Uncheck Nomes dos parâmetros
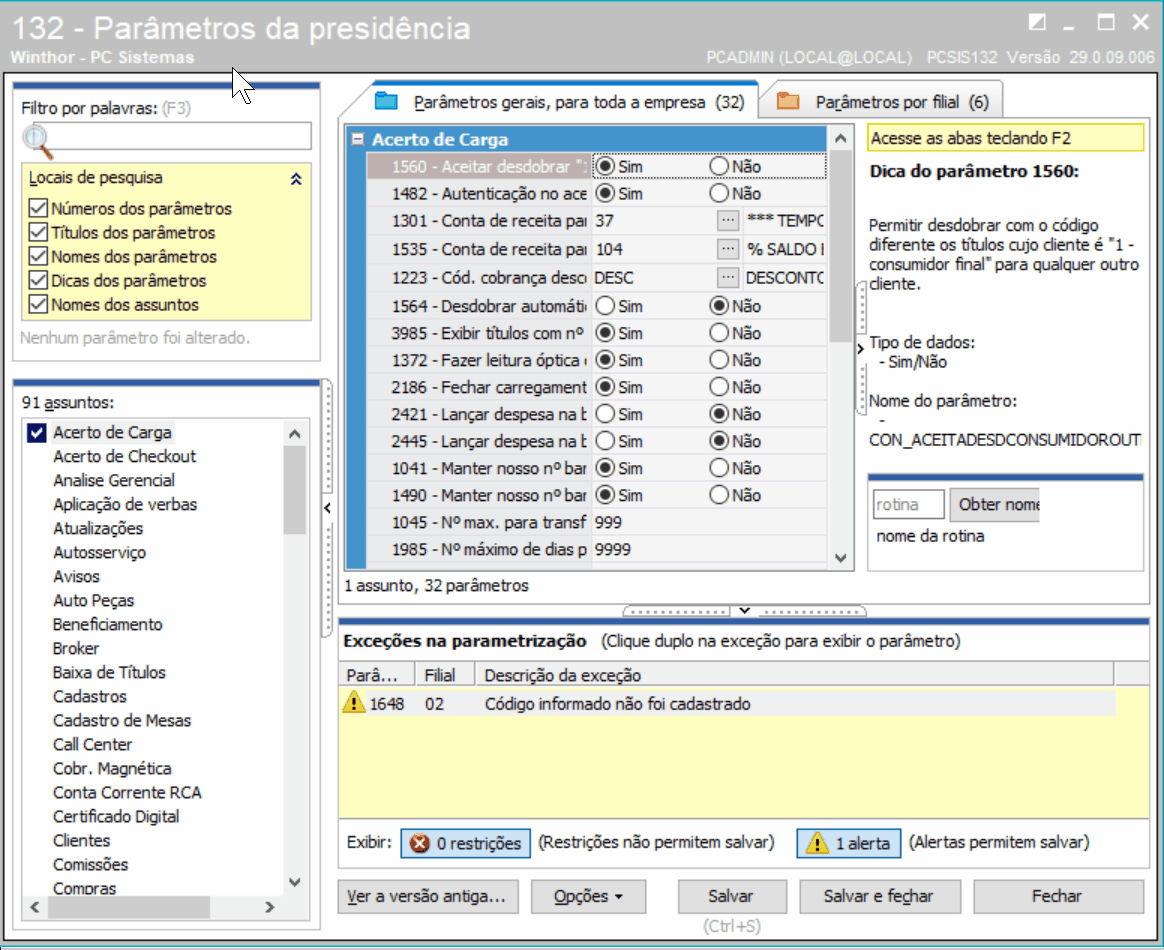This screenshot has width=1164, height=950. point(38,257)
